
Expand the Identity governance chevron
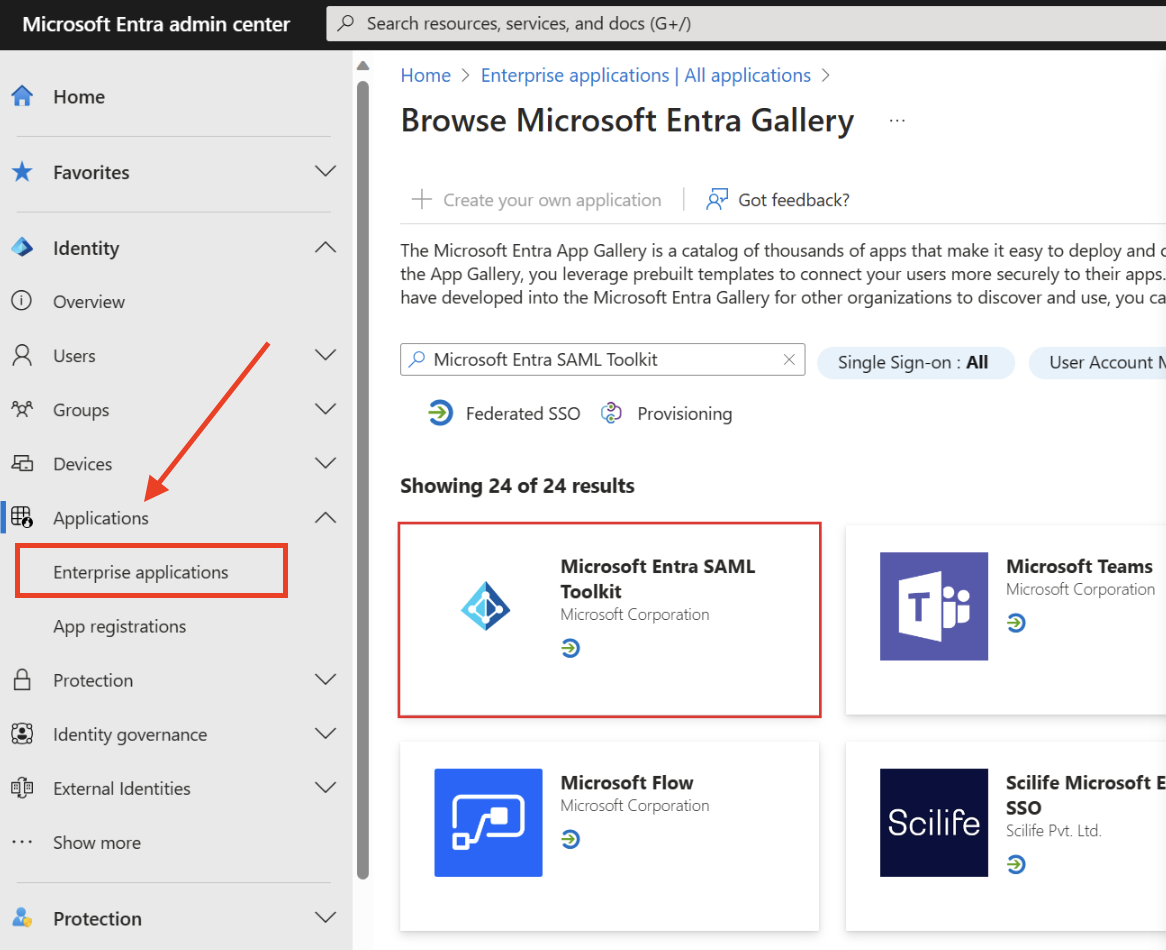(325, 734)
